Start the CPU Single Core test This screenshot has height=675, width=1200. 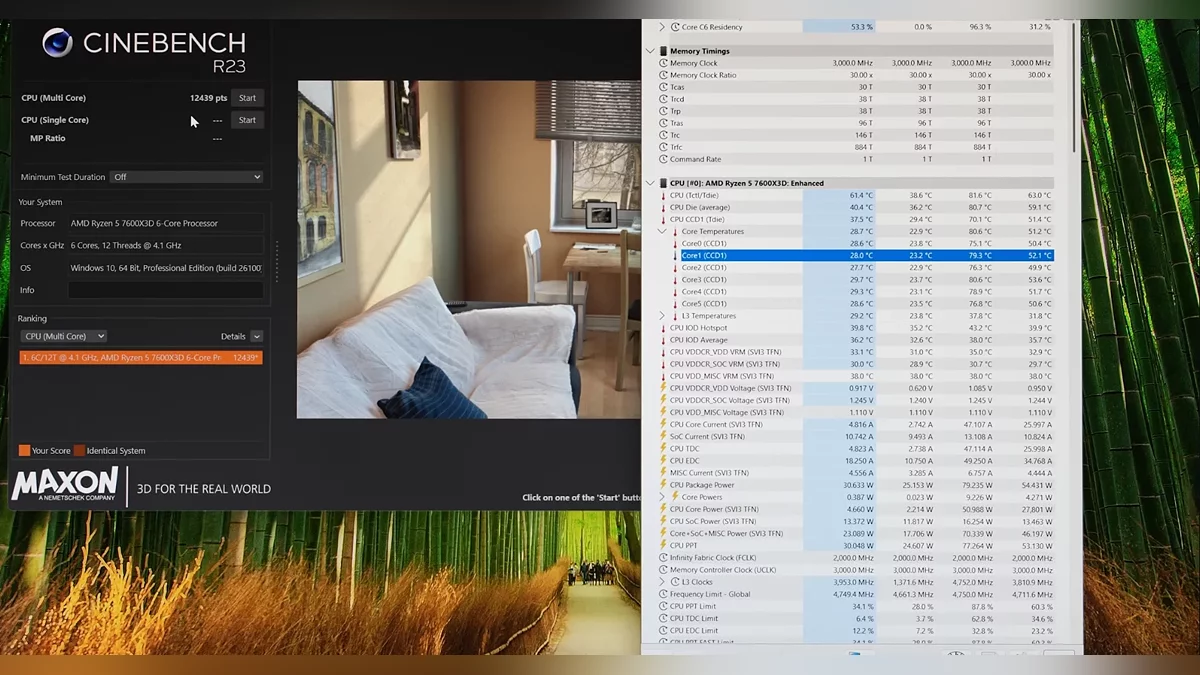[247, 120]
